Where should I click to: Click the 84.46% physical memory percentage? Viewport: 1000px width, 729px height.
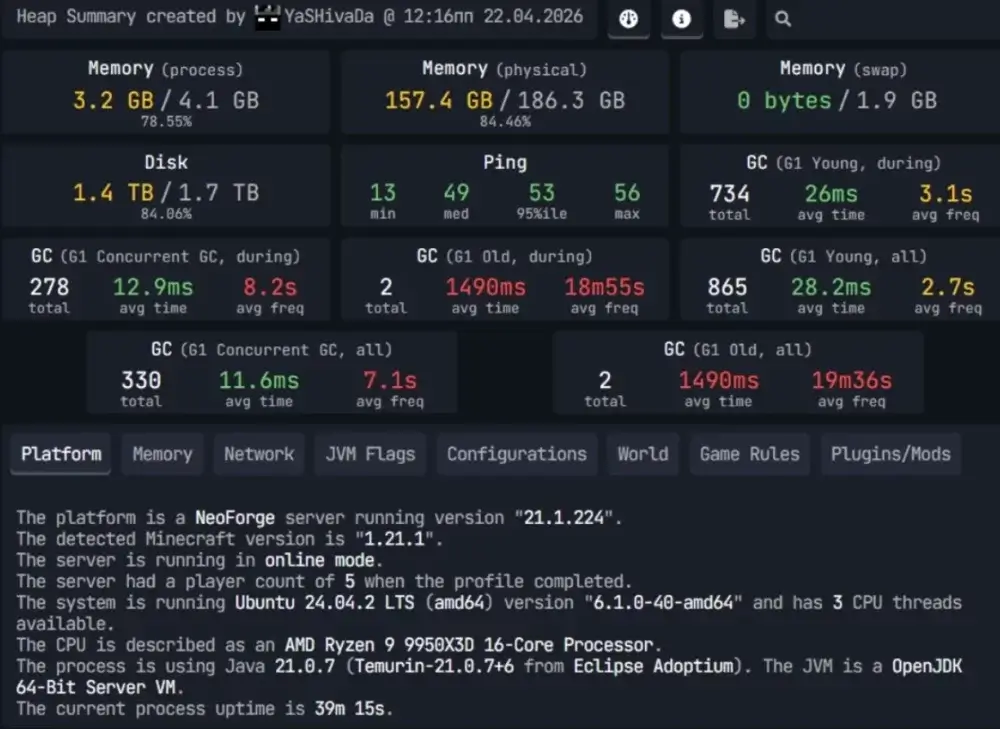504,121
